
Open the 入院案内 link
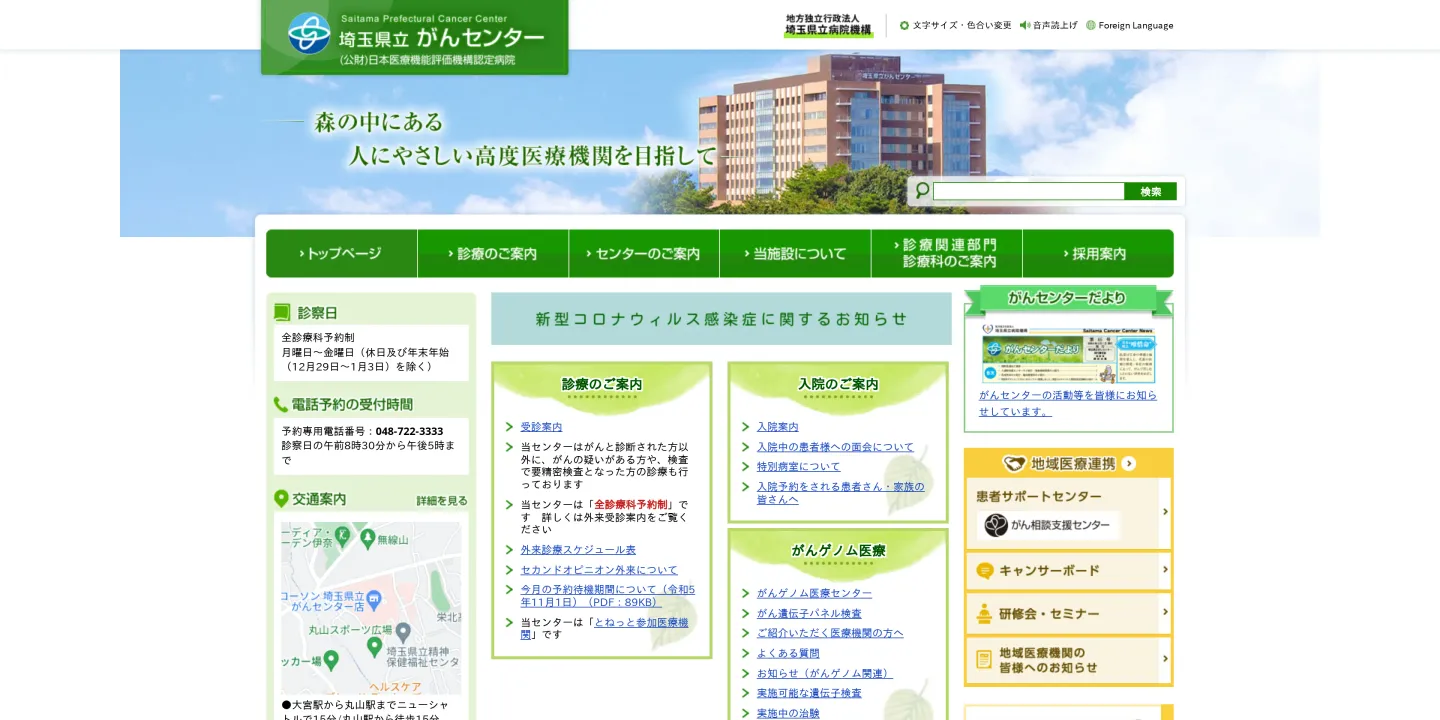[x=777, y=427]
